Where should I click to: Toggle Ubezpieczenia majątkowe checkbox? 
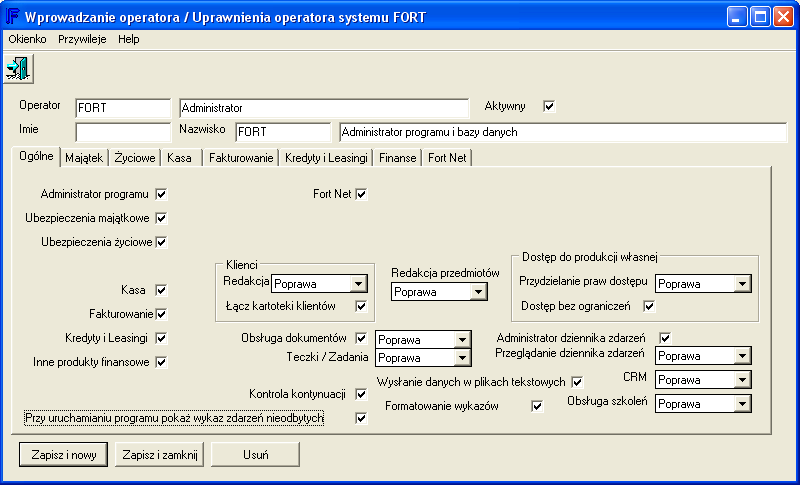pyautogui.click(x=161, y=218)
